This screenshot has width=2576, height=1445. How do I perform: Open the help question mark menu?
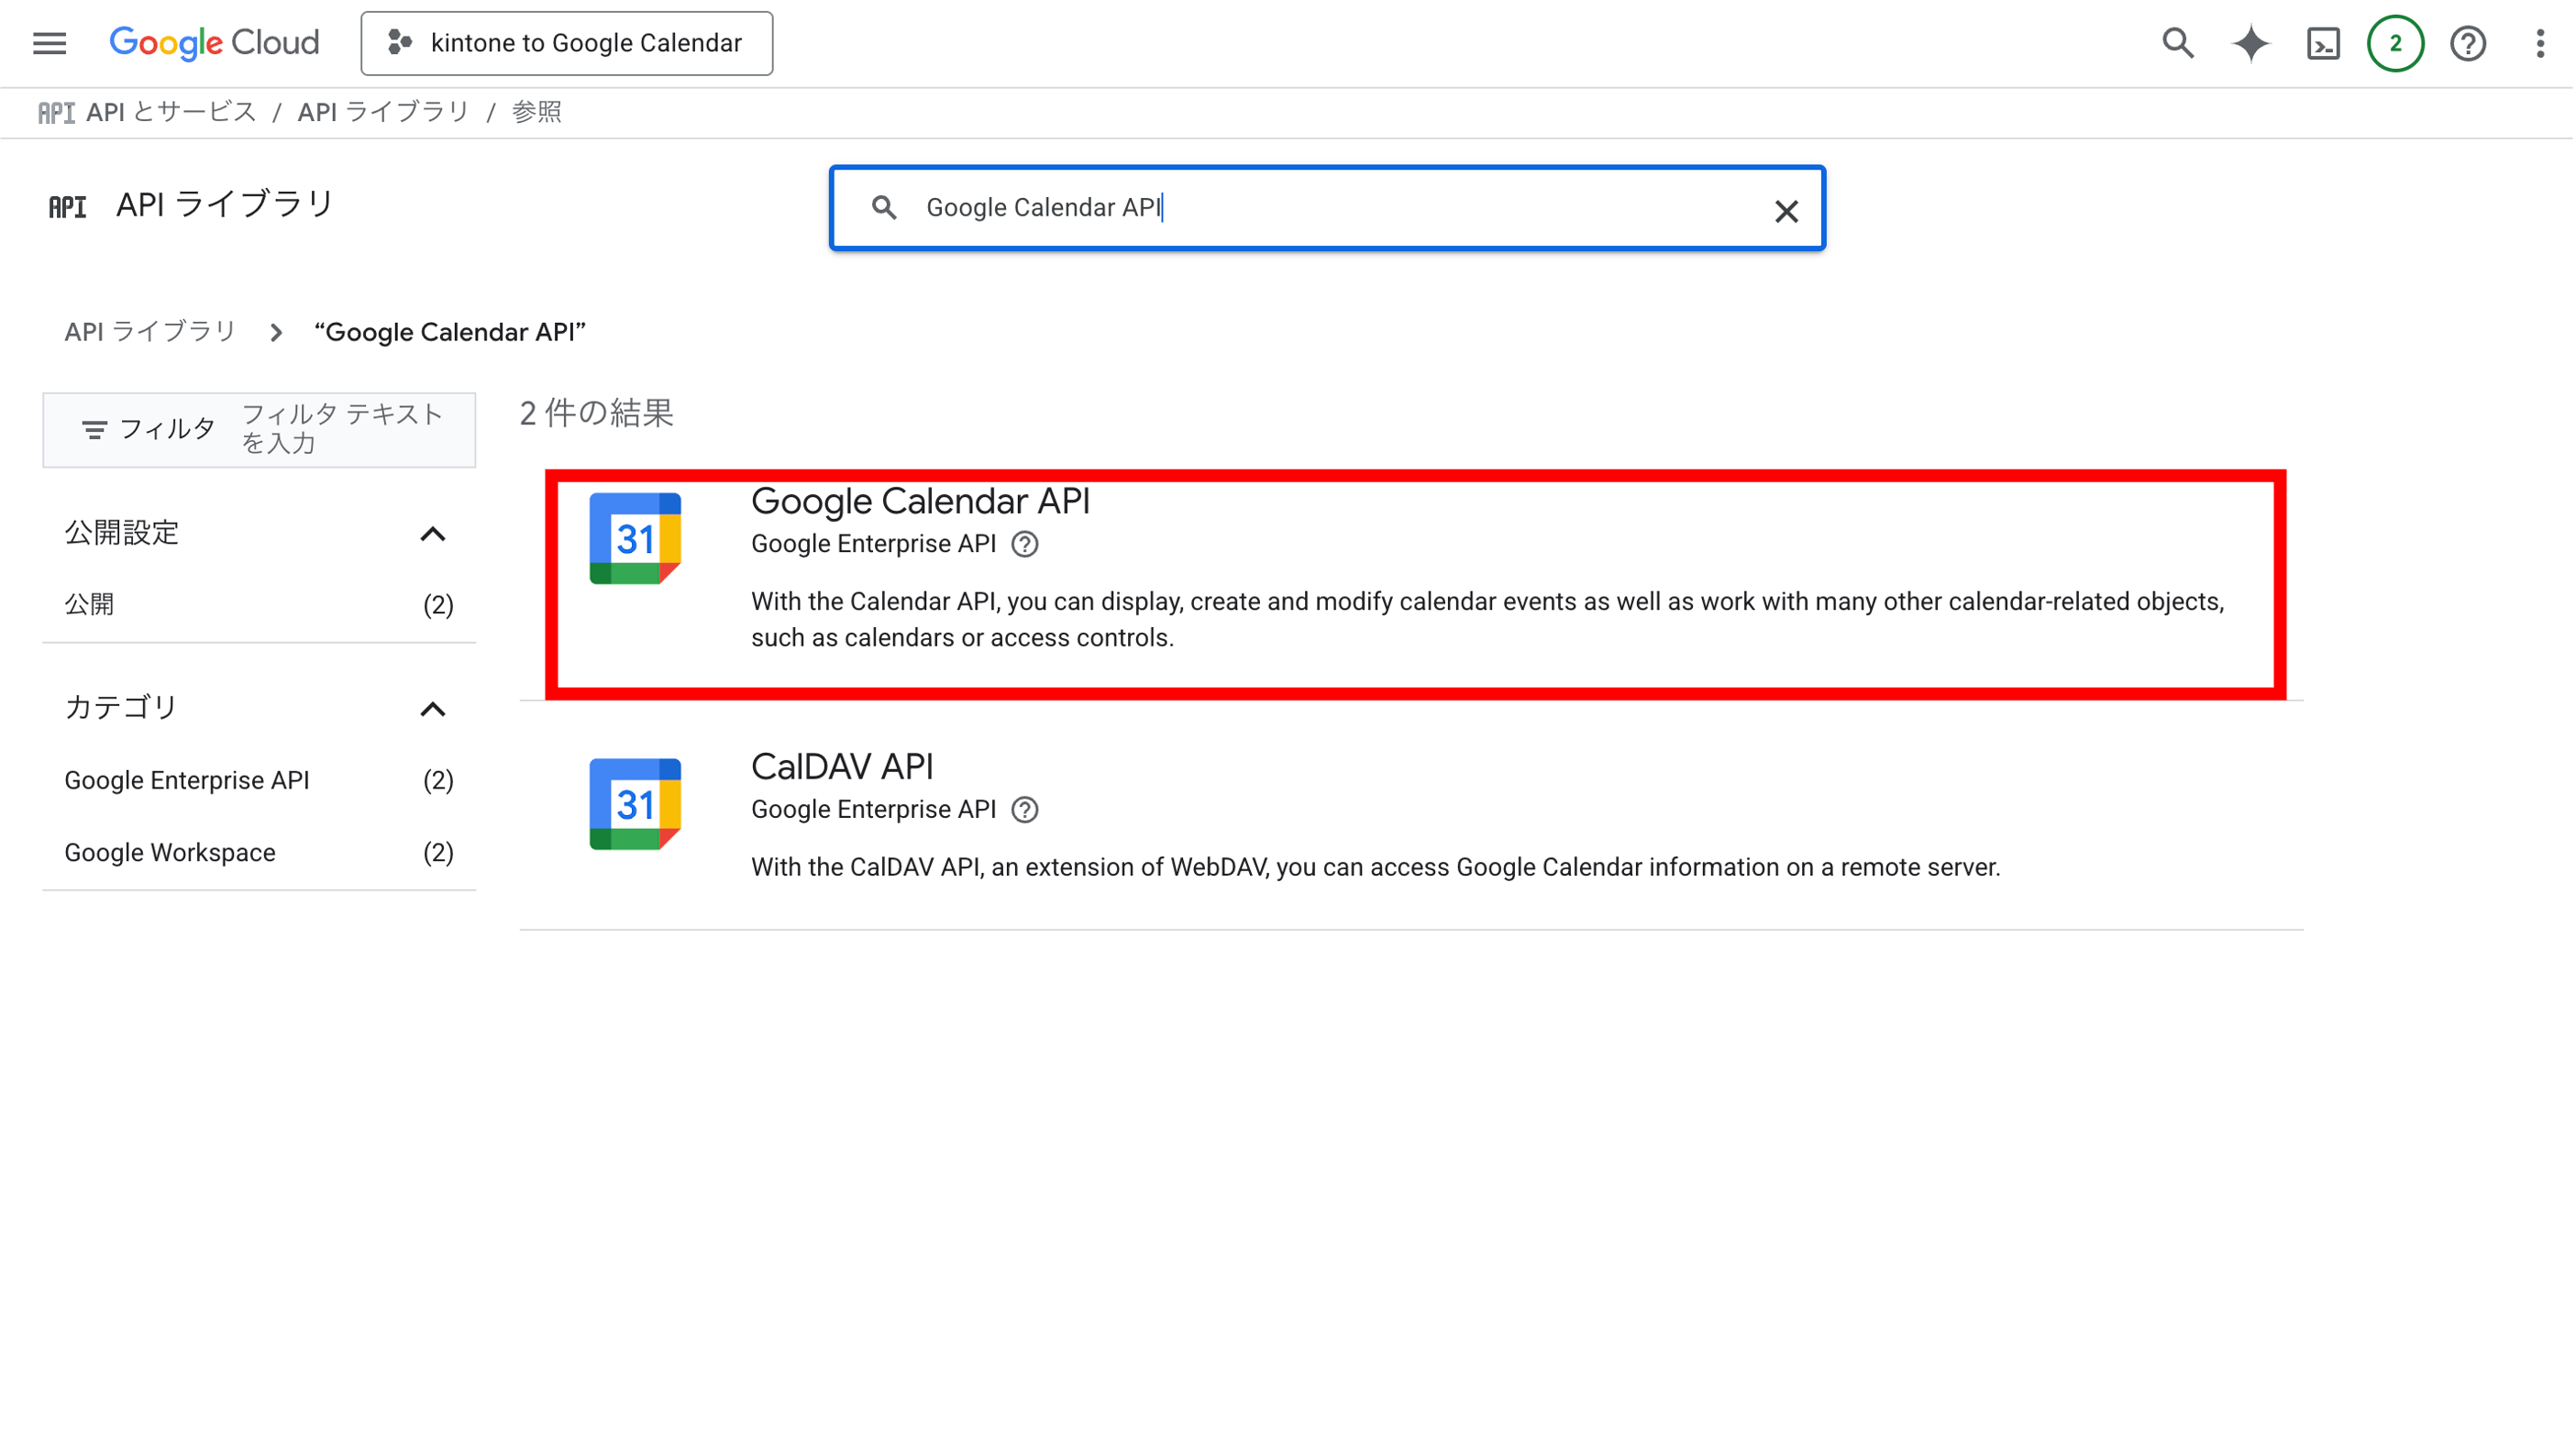(2468, 43)
